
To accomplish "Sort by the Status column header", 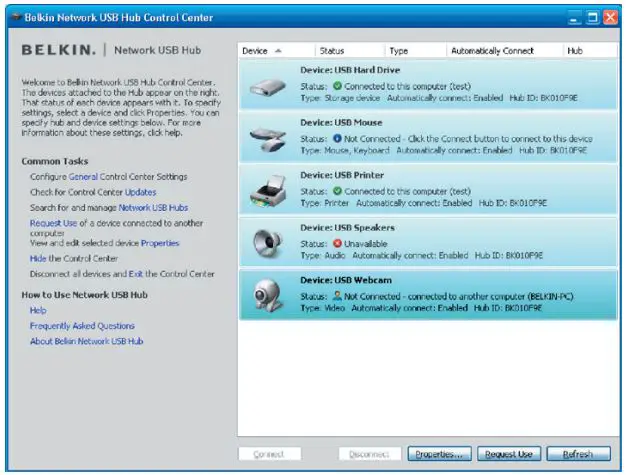I will 350,51.
